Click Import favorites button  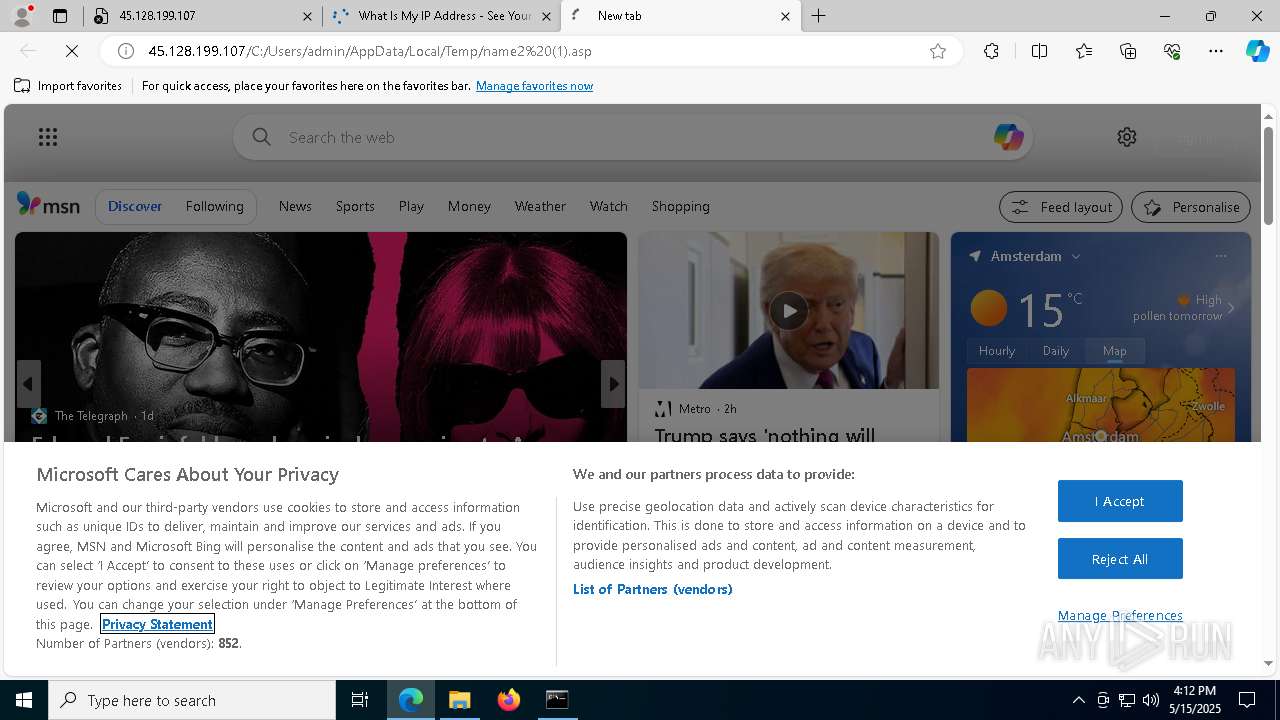(x=68, y=86)
